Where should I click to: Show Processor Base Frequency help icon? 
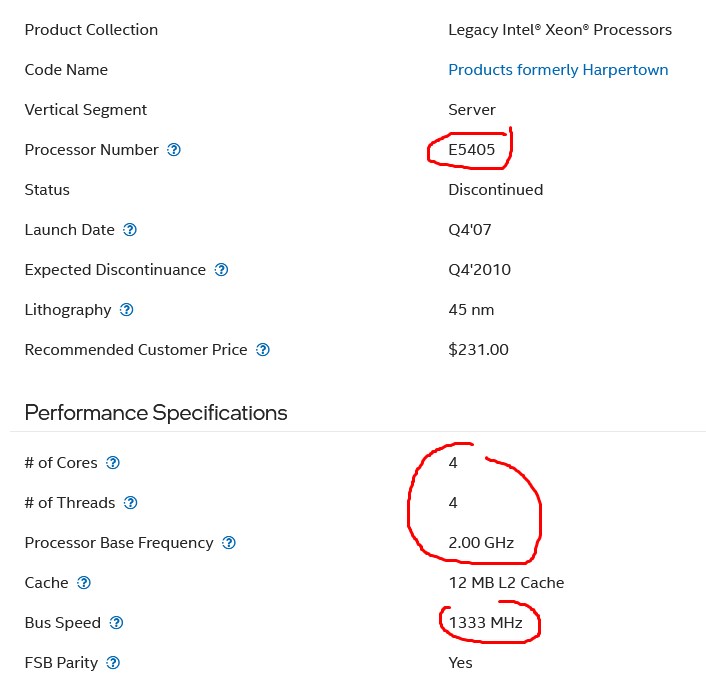pos(229,543)
